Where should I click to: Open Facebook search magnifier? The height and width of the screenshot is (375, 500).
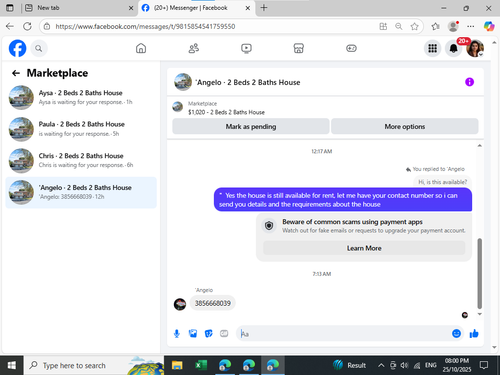pyautogui.click(x=39, y=49)
